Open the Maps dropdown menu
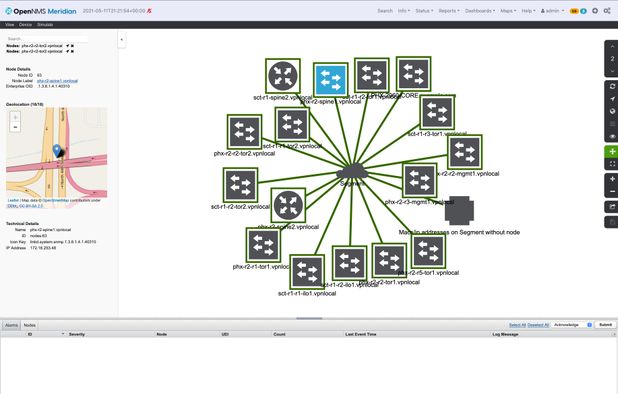Image resolution: width=618 pixels, height=394 pixels. [508, 11]
